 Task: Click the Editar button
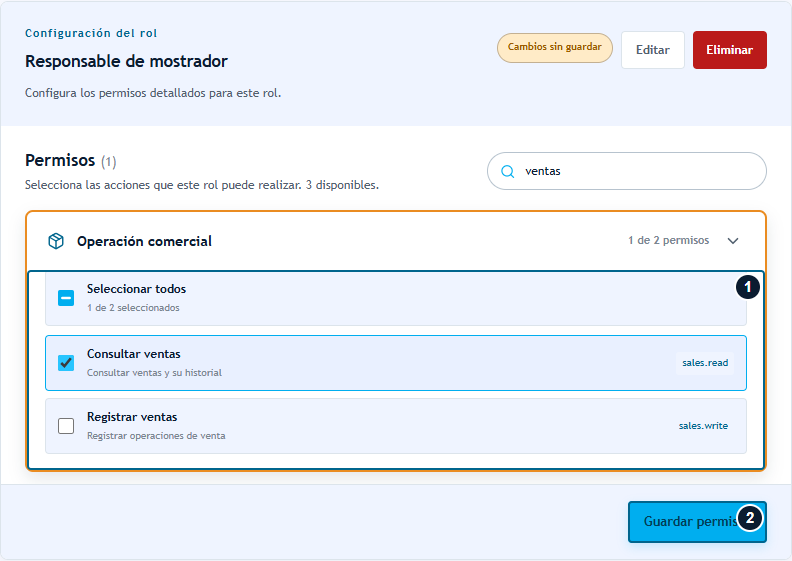[653, 50]
